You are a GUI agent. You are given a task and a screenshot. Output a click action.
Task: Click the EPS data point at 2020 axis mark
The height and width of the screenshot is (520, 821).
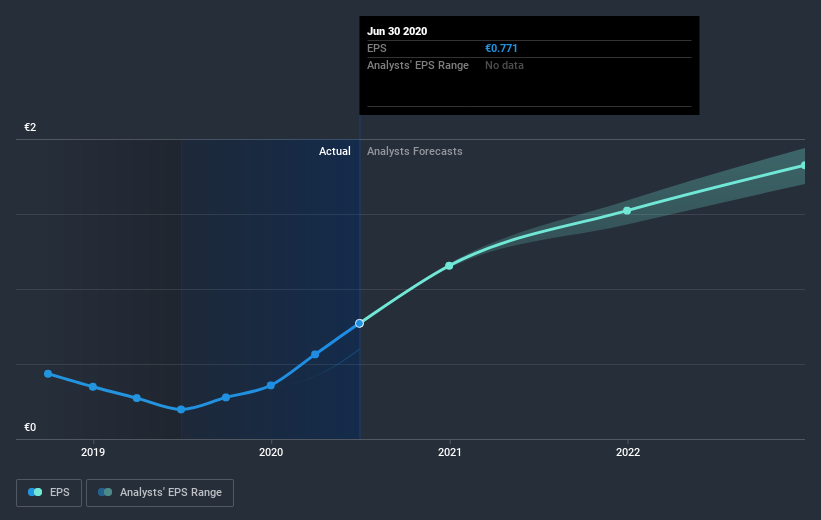coord(271,385)
